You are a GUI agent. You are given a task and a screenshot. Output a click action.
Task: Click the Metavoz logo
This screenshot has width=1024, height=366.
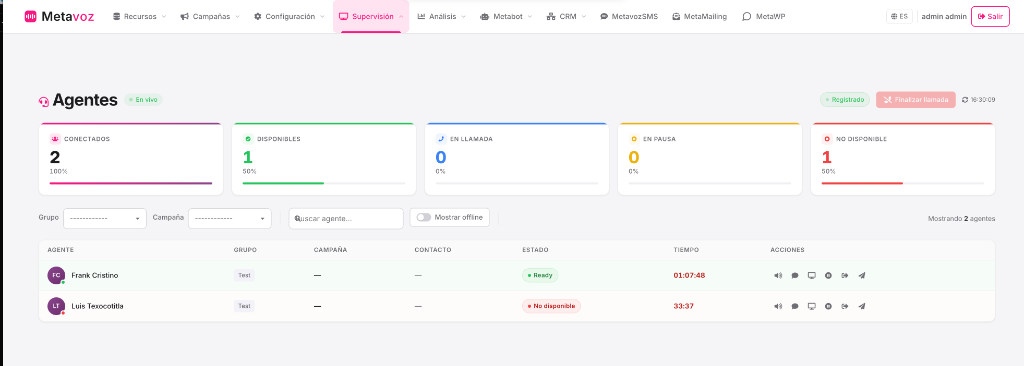coord(59,16)
